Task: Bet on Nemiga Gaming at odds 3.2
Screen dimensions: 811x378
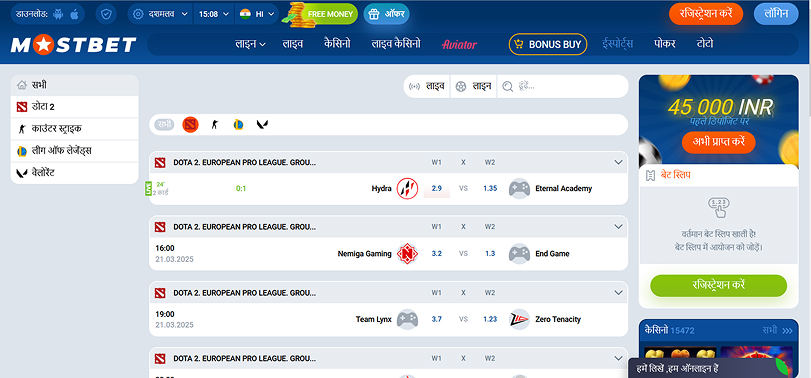Action: click(437, 254)
